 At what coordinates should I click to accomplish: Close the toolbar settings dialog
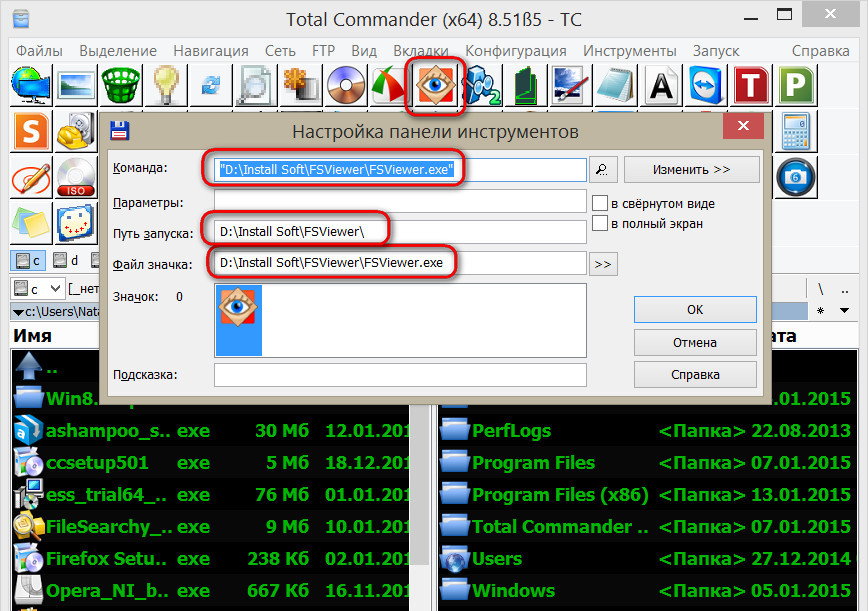coord(743,126)
